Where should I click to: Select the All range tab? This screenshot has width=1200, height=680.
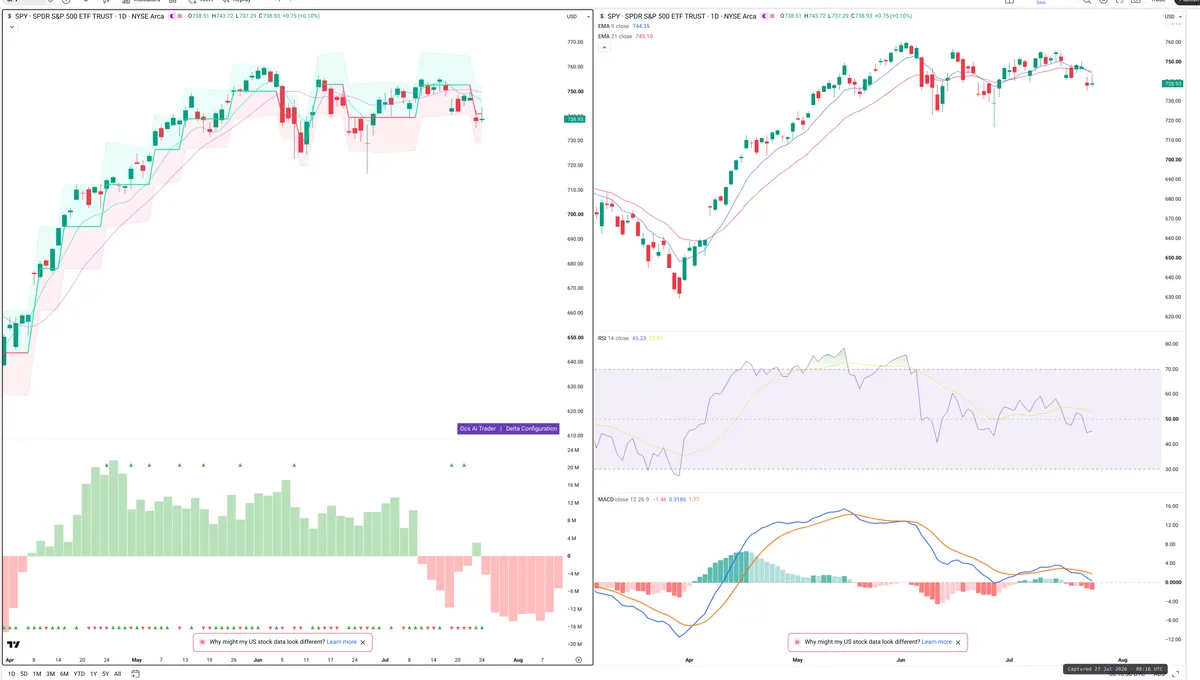(117, 674)
